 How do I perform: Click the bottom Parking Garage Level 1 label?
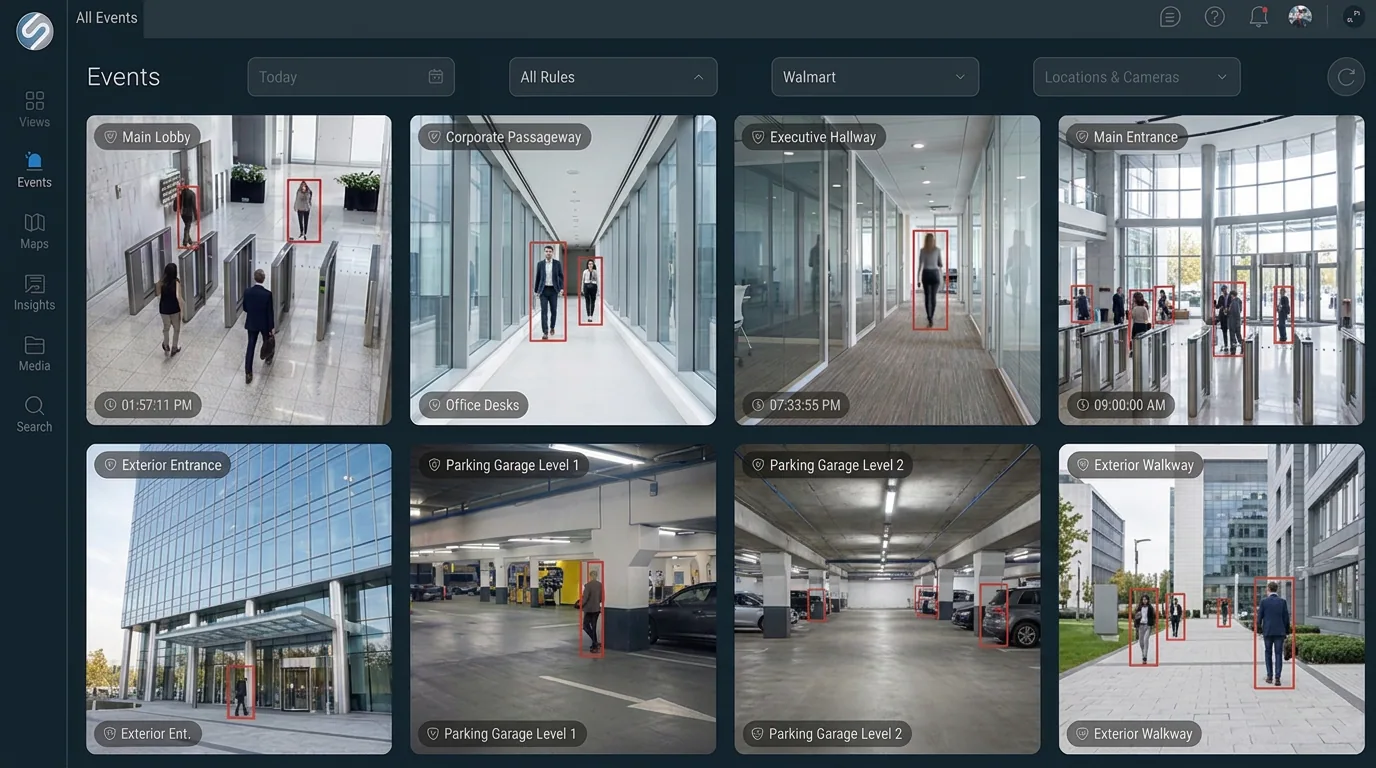pyautogui.click(x=503, y=734)
